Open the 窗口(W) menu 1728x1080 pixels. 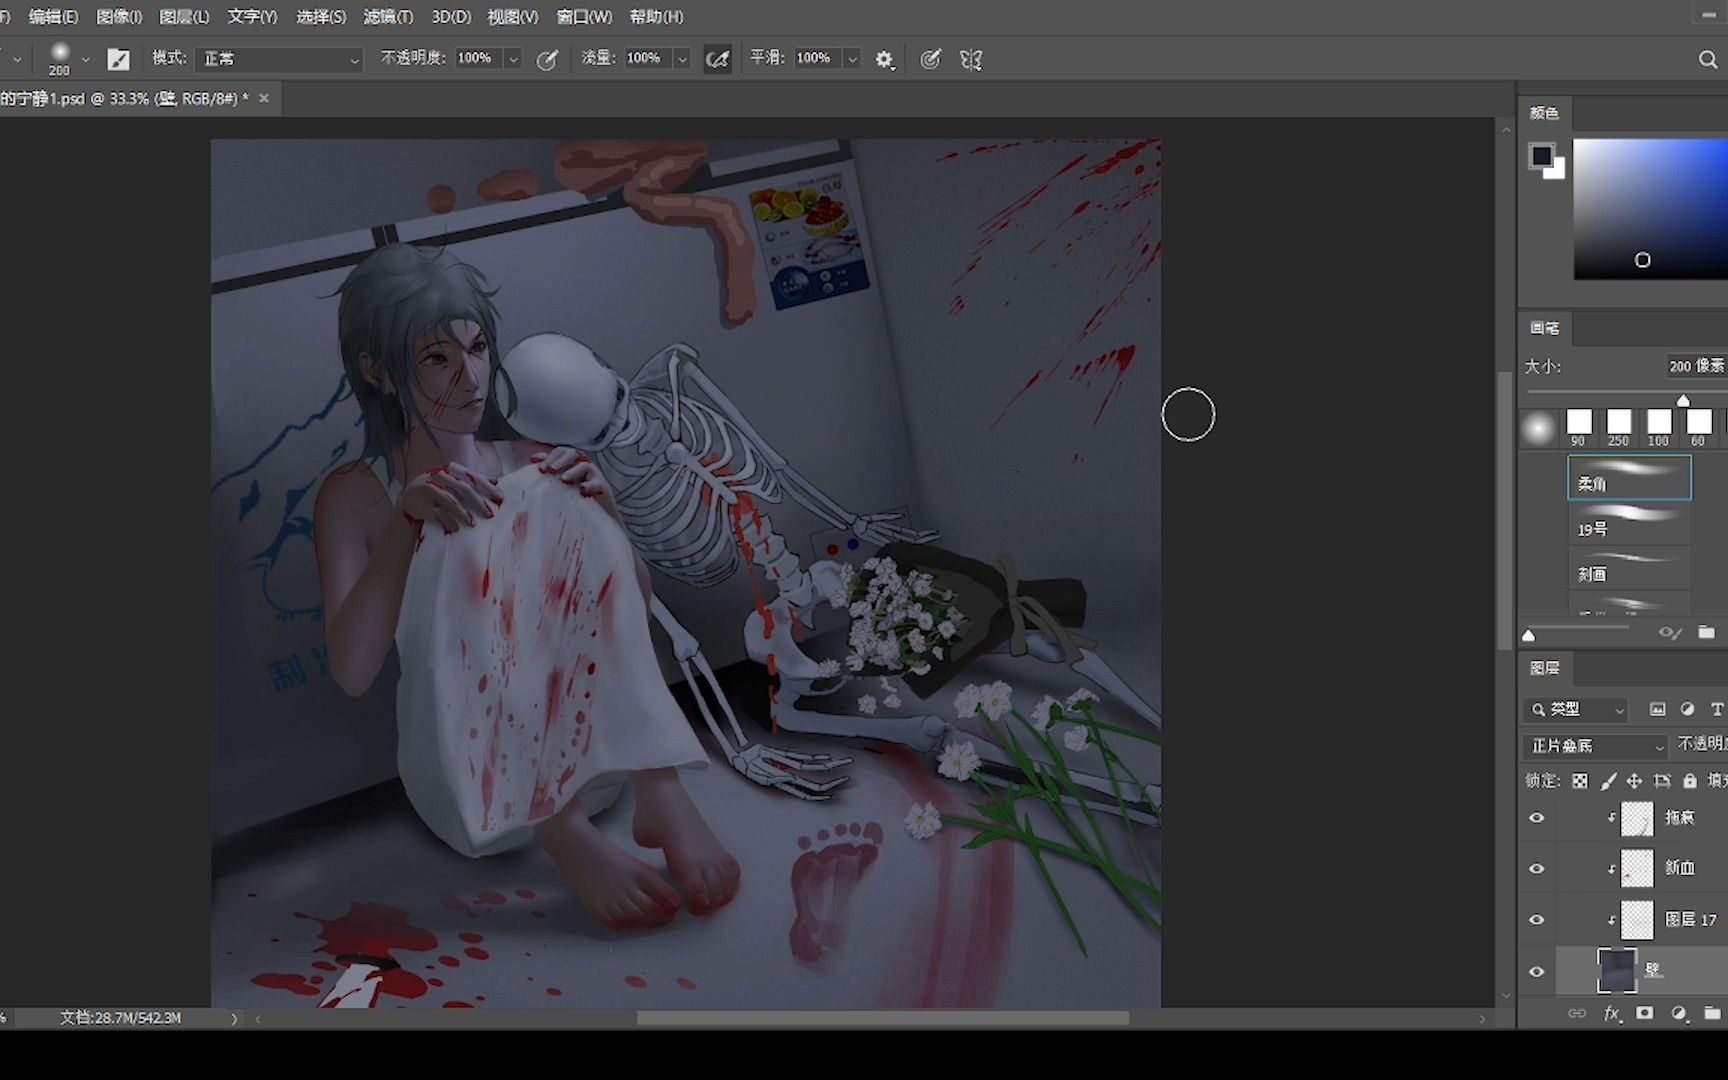point(584,17)
